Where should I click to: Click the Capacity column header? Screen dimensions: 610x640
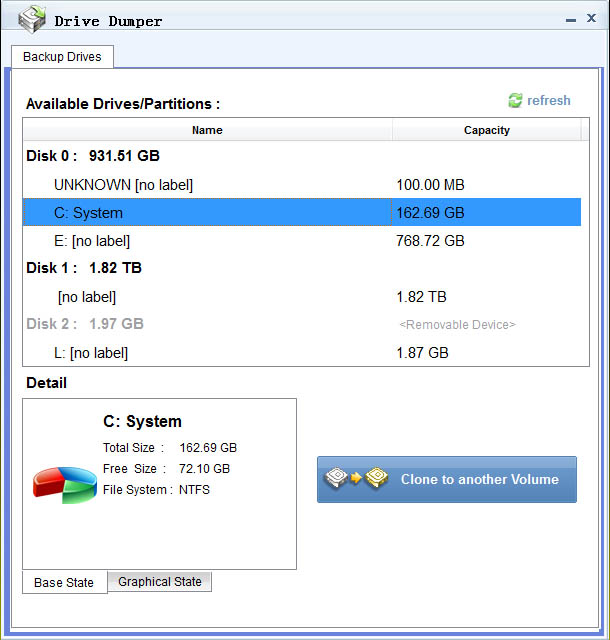(486, 130)
